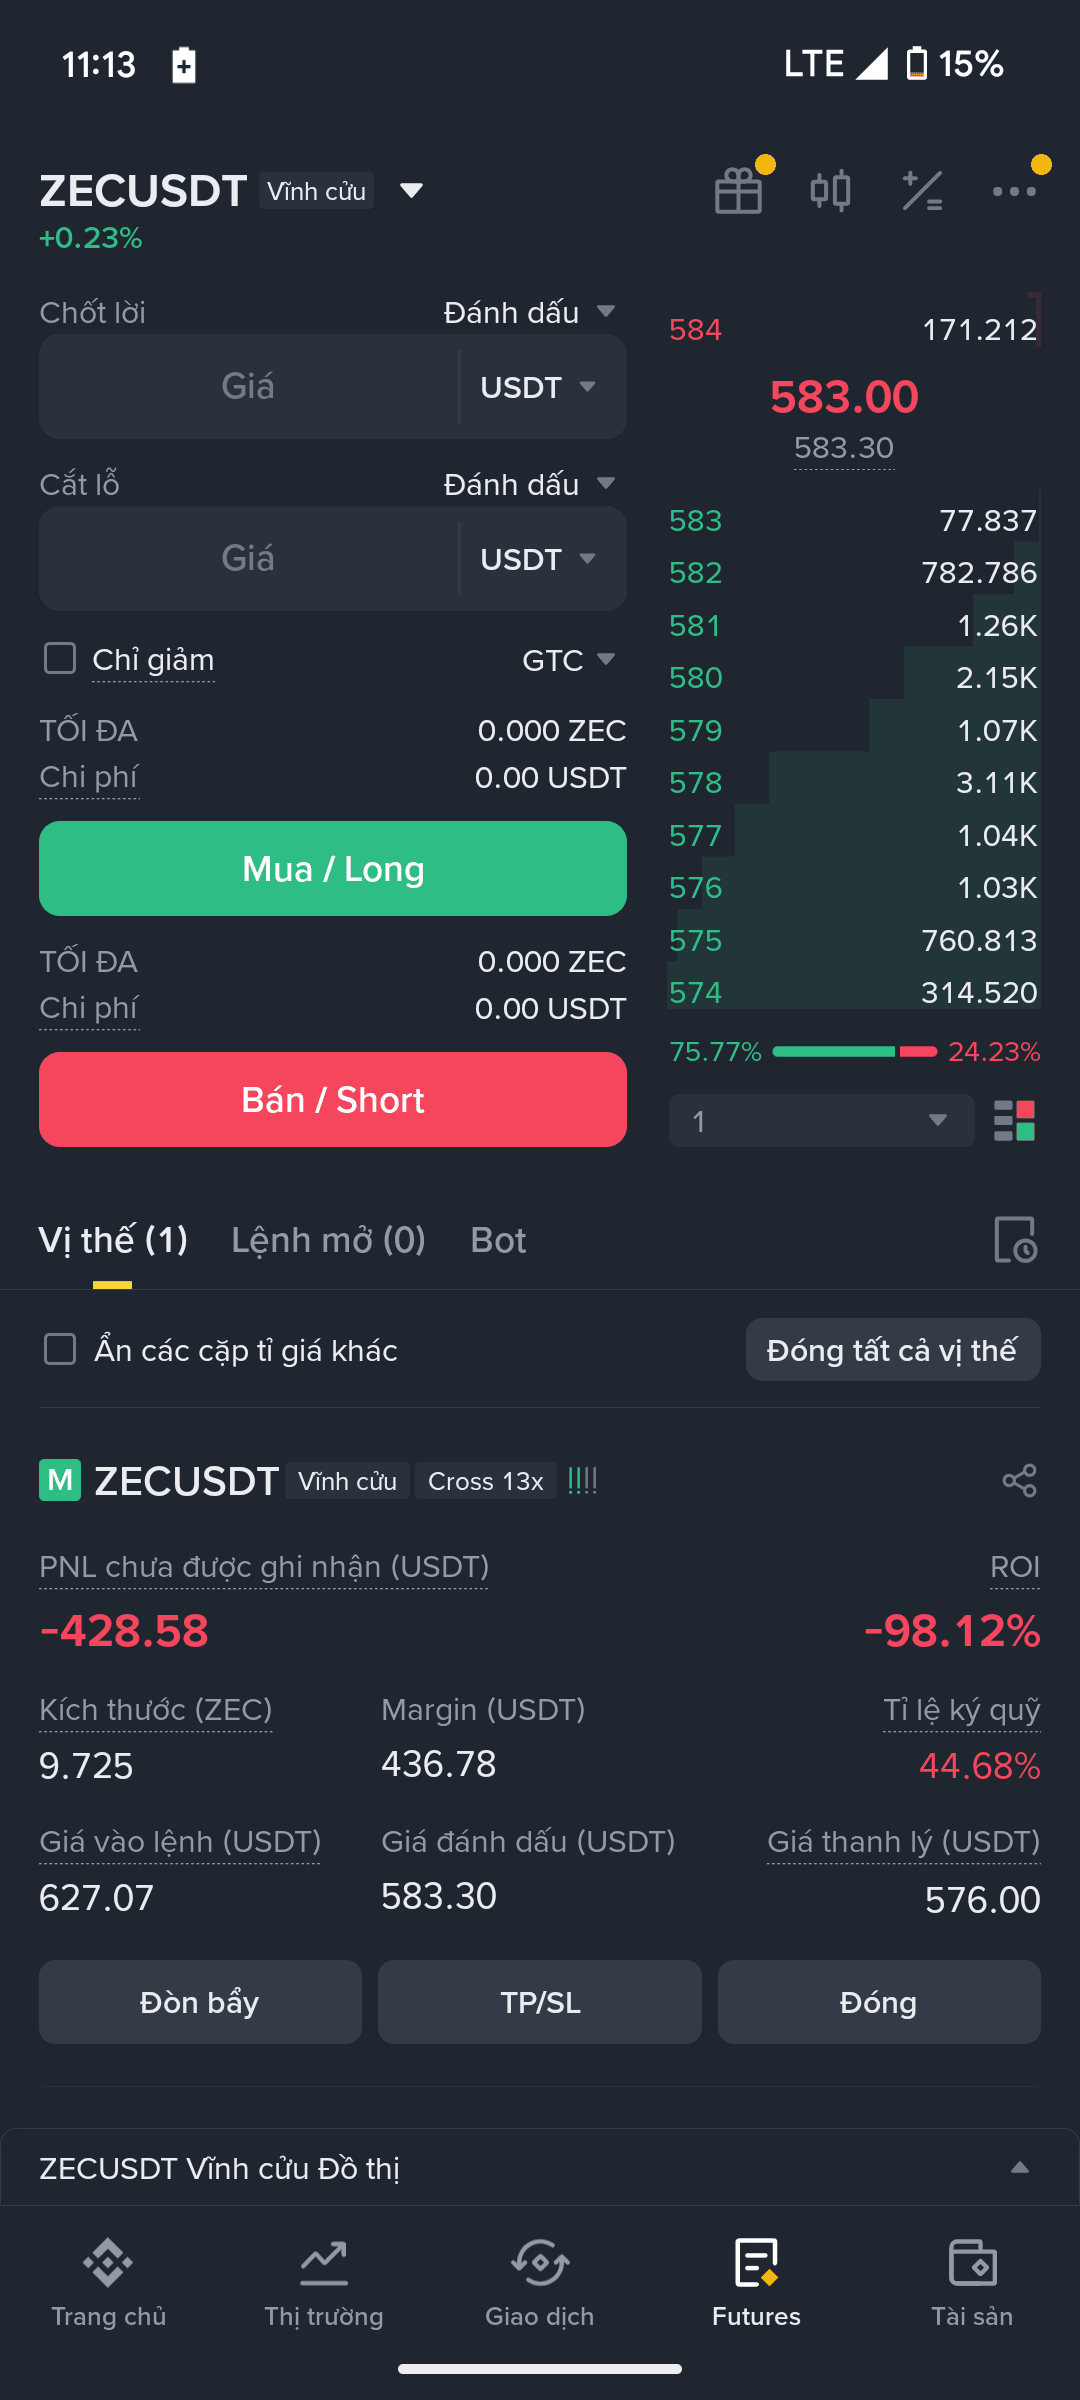Open the plus-minus calculator icon

[922, 190]
